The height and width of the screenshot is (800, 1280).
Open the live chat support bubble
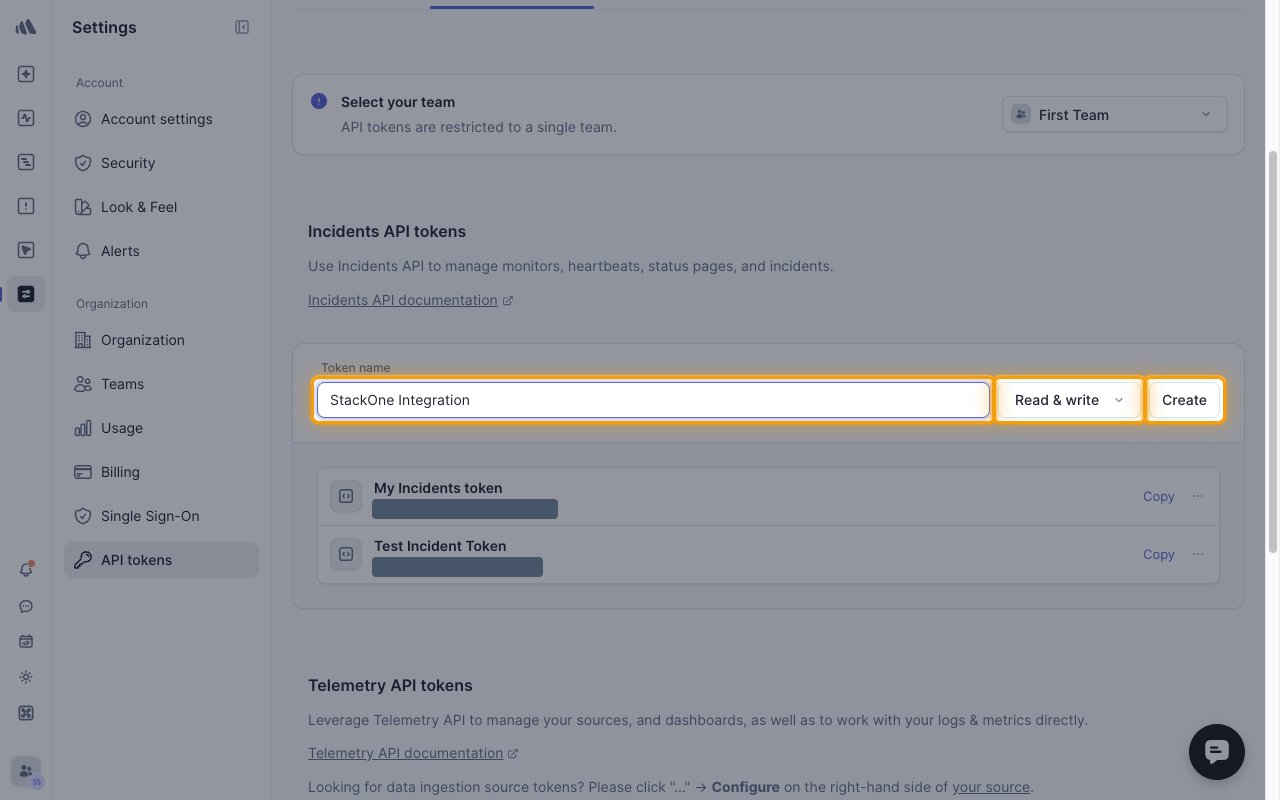[x=1216, y=752]
